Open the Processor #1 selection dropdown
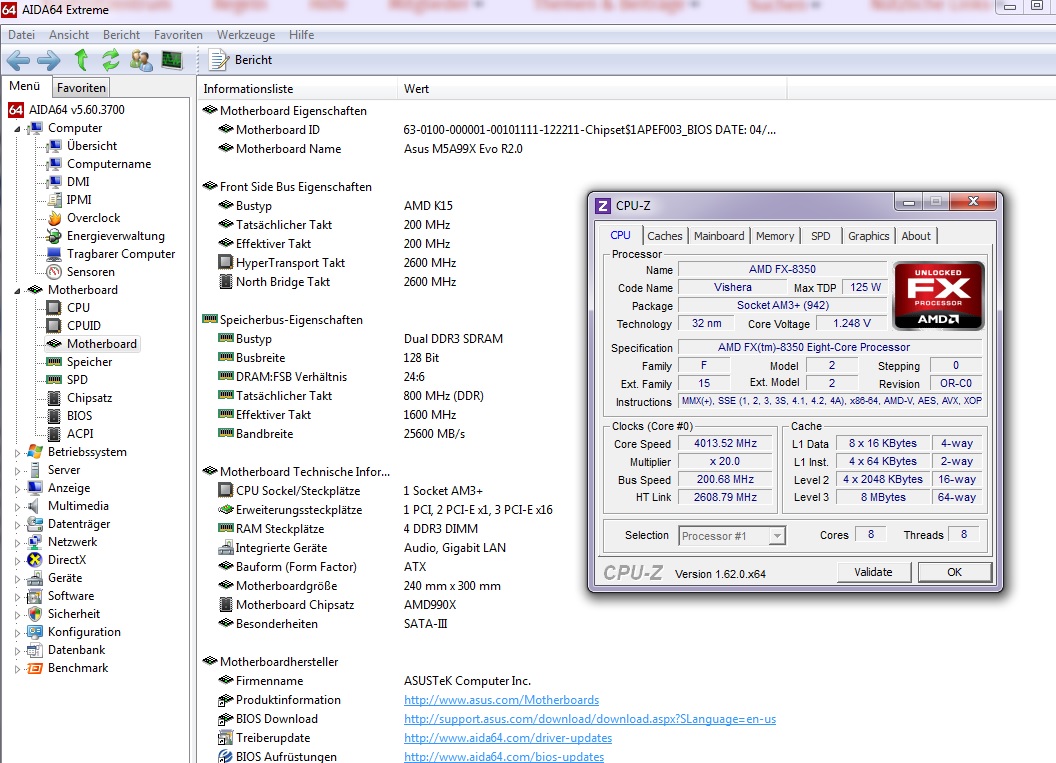This screenshot has width=1056, height=763. [731, 536]
